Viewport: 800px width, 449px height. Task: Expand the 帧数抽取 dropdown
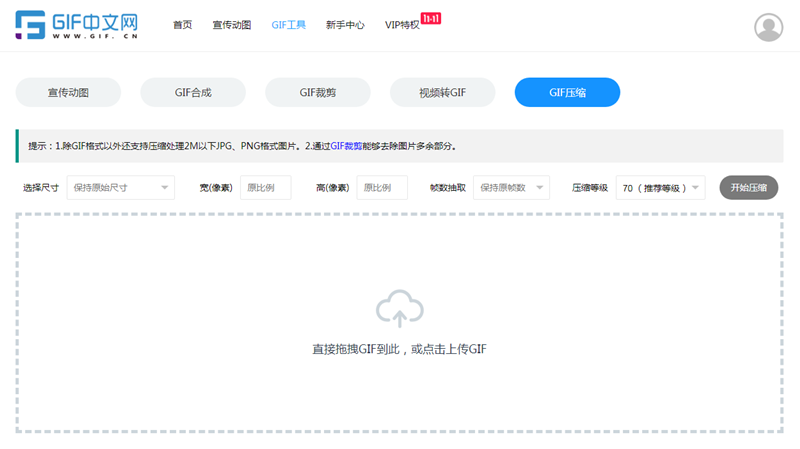click(x=511, y=188)
